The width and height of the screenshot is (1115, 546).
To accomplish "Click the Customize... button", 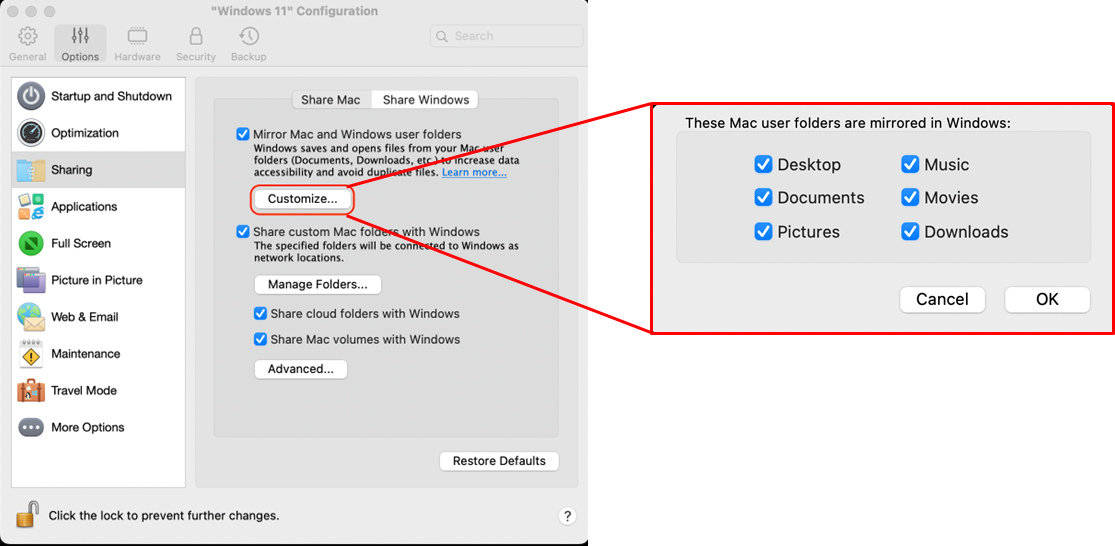I will 302,199.
